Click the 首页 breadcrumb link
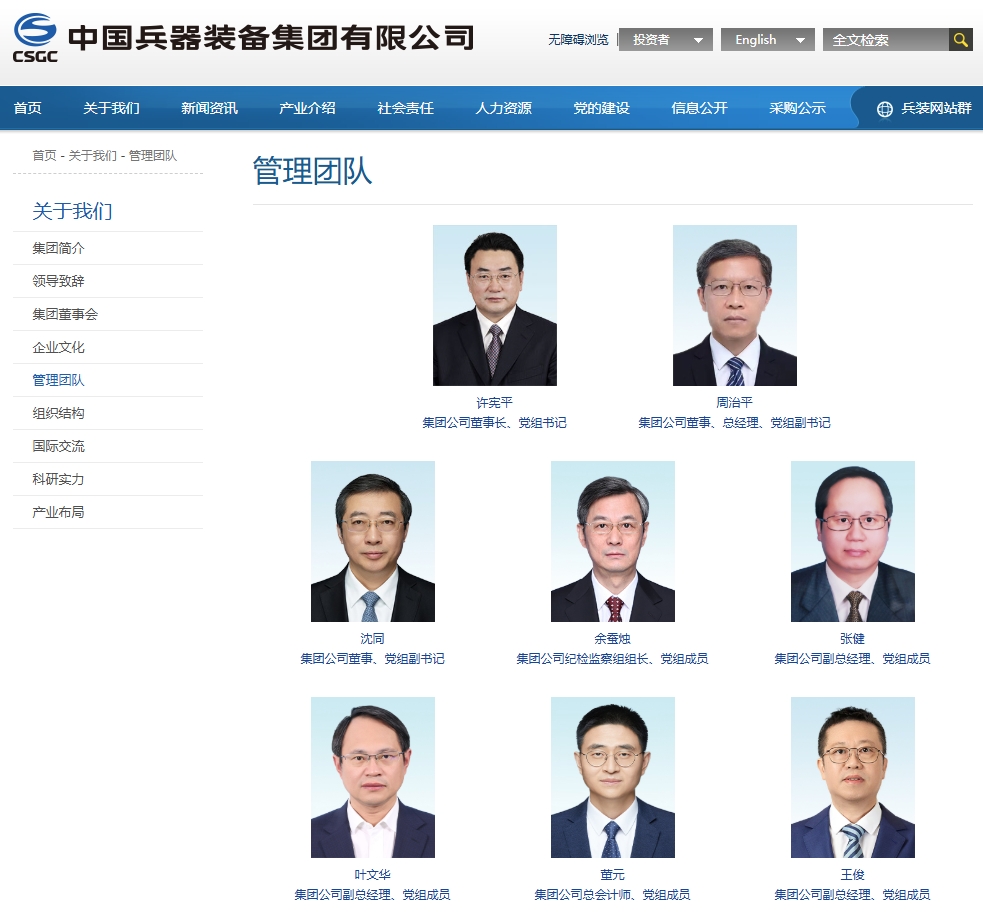The height and width of the screenshot is (924, 983). [x=44, y=156]
